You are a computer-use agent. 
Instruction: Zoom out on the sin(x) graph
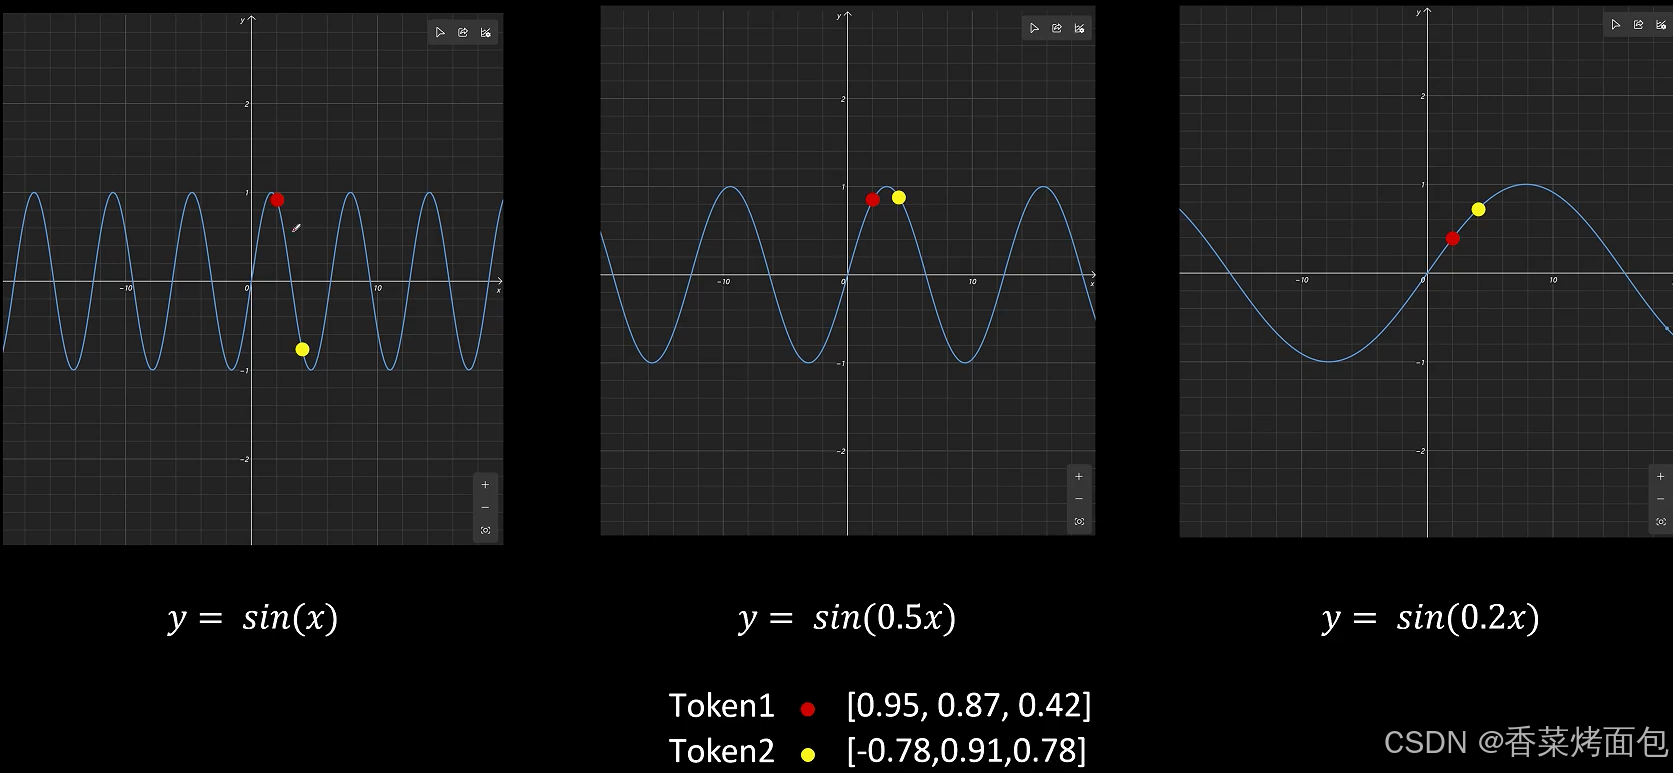point(486,508)
